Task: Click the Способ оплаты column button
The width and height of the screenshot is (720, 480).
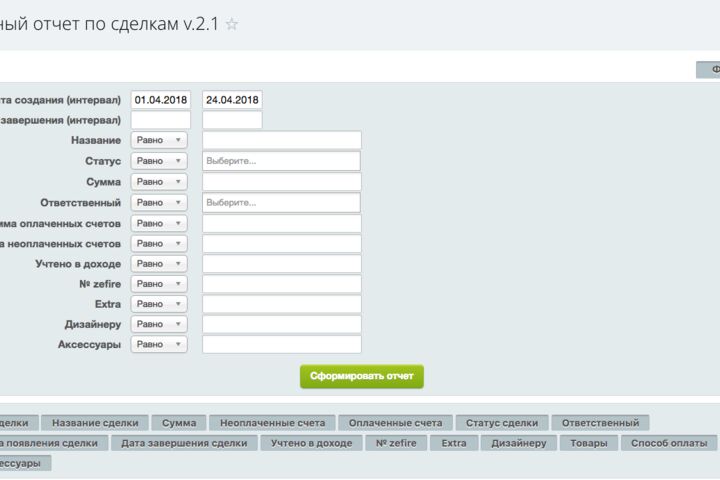Action: coord(669,443)
